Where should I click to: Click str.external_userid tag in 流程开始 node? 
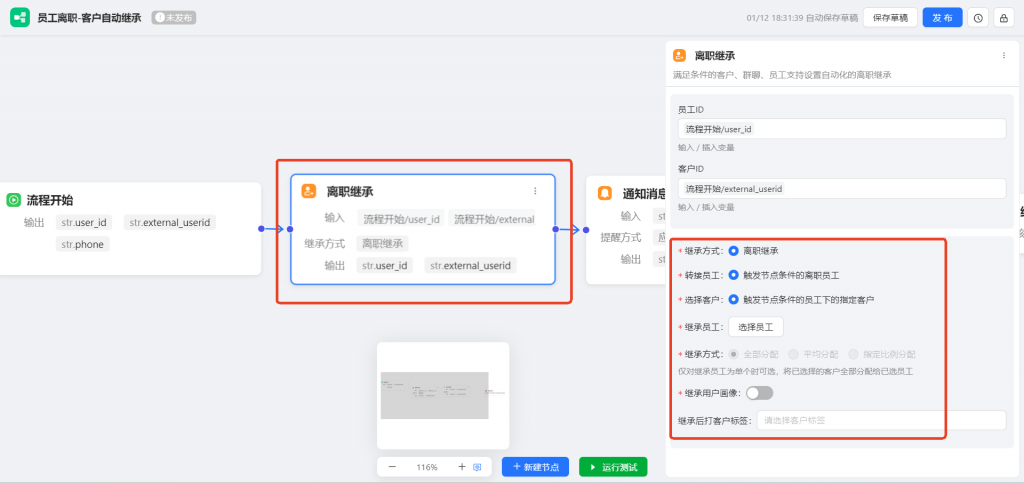pos(170,223)
